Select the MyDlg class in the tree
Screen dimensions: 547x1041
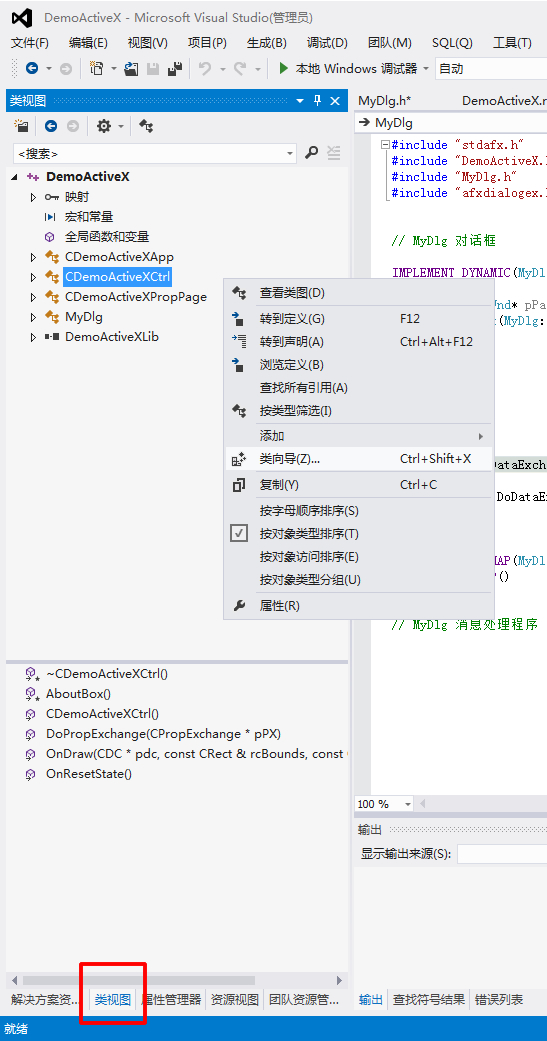point(84,317)
